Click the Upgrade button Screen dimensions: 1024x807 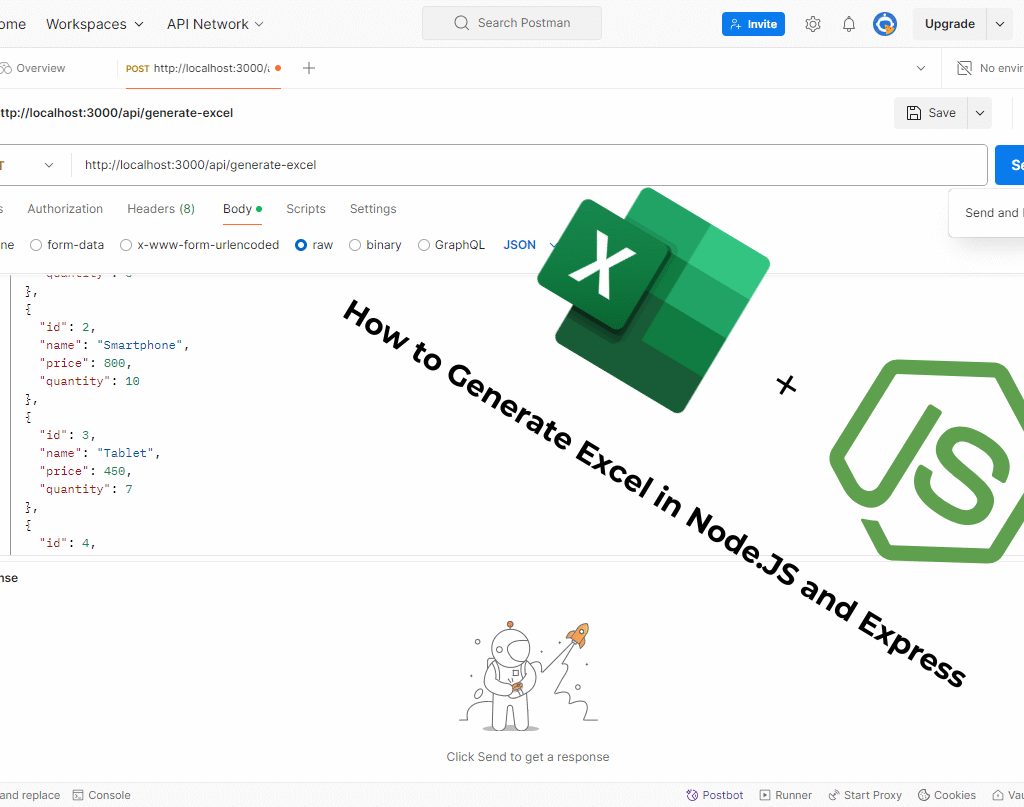pos(950,24)
